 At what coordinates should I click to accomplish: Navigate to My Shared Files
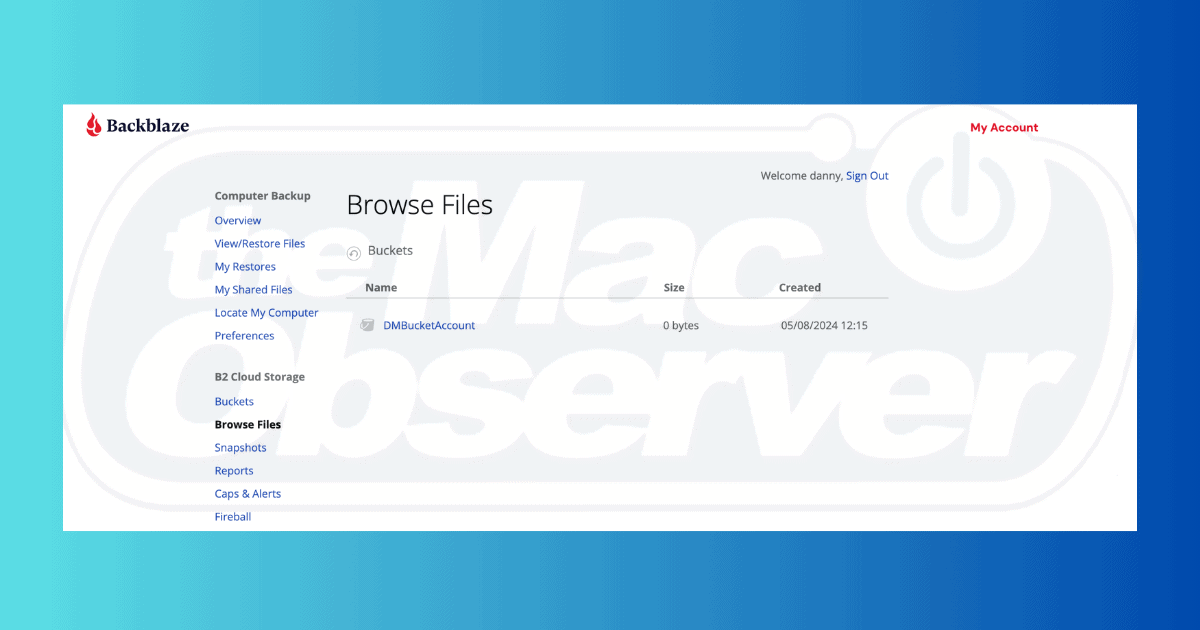pyautogui.click(x=254, y=290)
